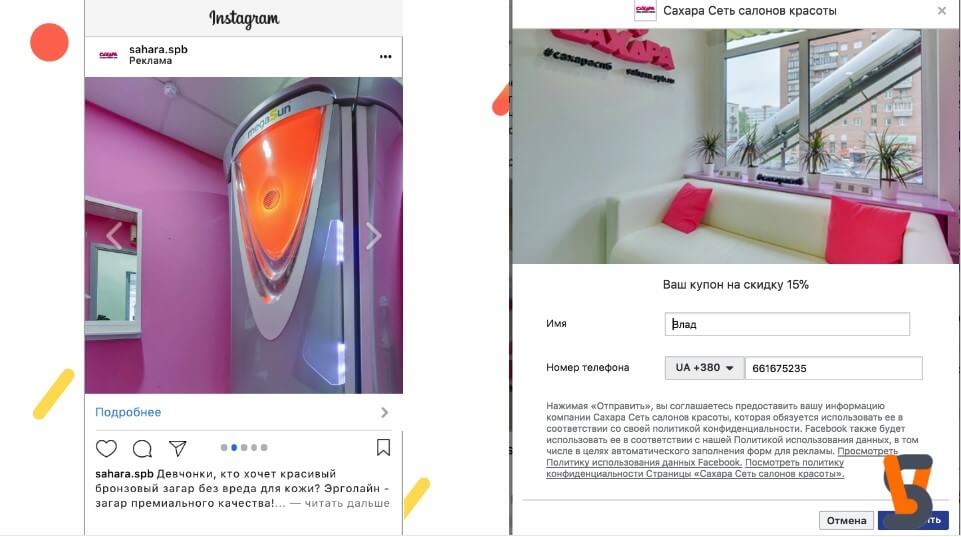The image size is (961, 537).
Task: Click the Отмена button
Action: (x=846, y=520)
